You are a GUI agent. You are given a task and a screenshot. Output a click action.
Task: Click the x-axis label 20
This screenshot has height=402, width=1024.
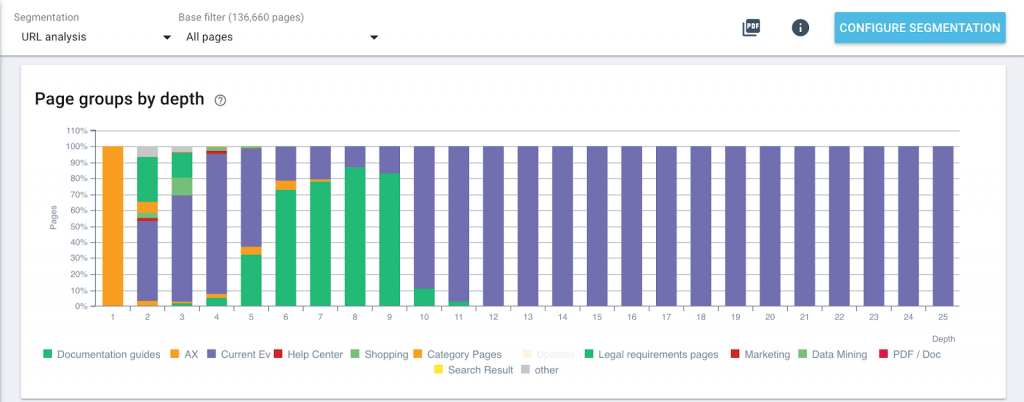770,317
